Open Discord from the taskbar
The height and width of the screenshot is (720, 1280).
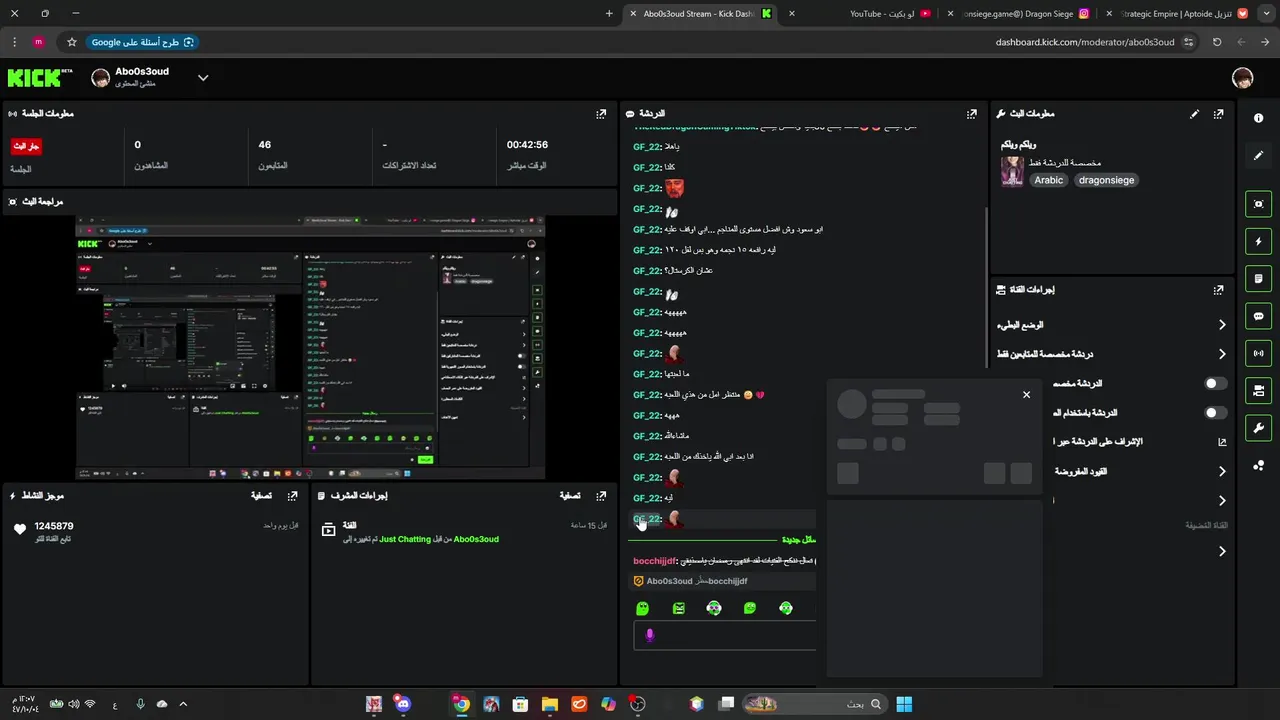pyautogui.click(x=403, y=704)
